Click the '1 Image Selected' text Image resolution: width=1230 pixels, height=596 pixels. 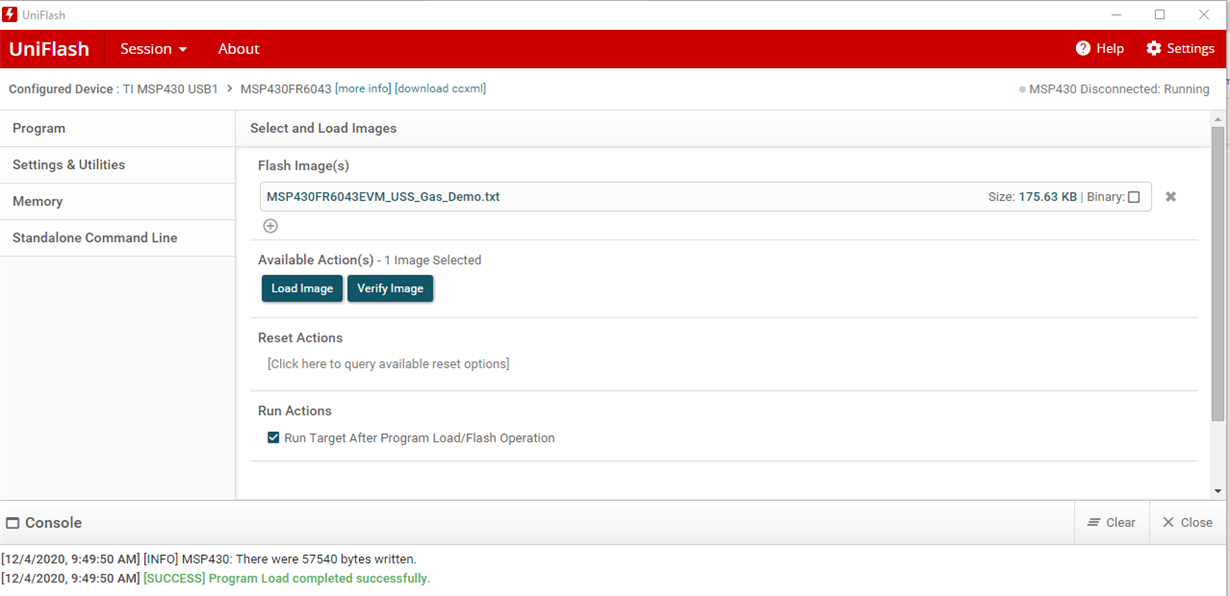point(433,260)
